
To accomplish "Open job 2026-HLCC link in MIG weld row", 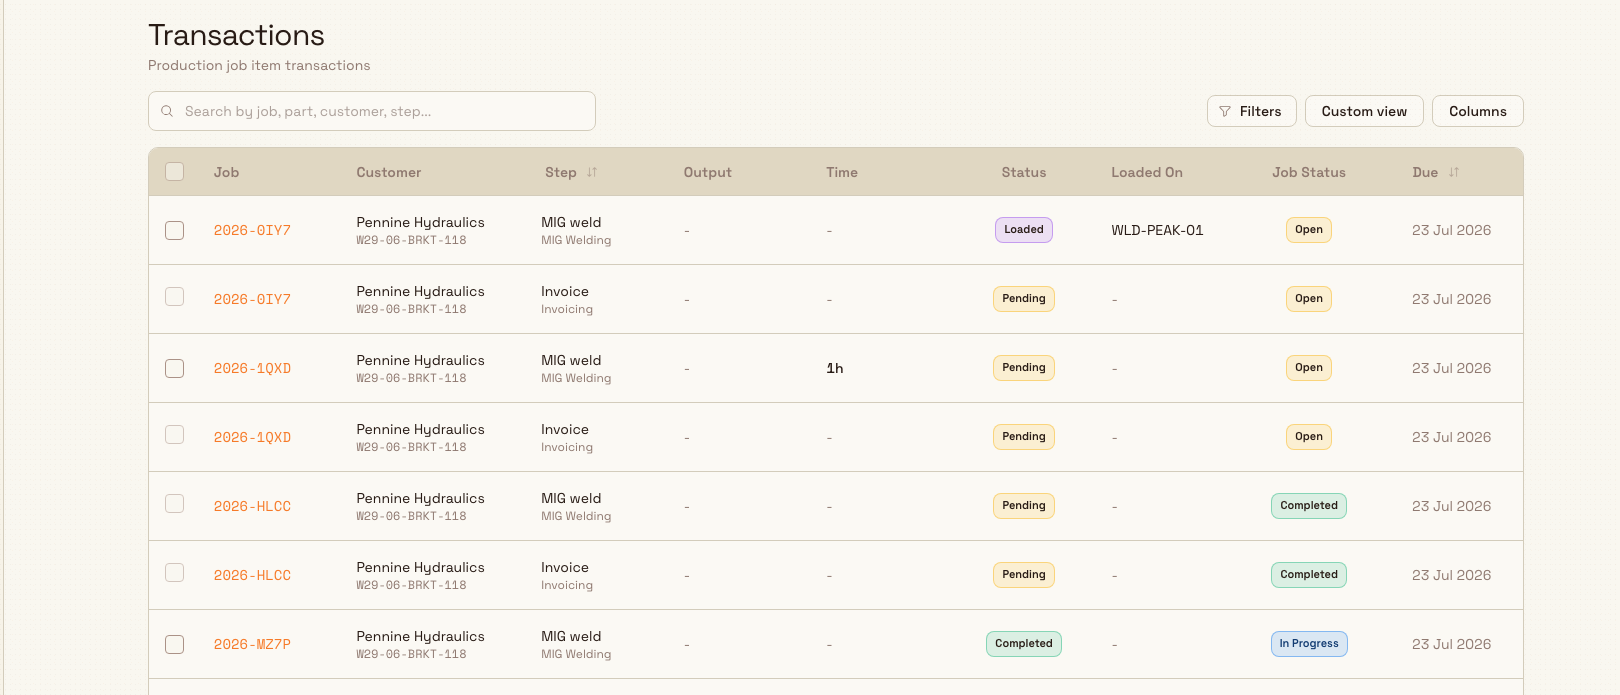I will pos(252,506).
